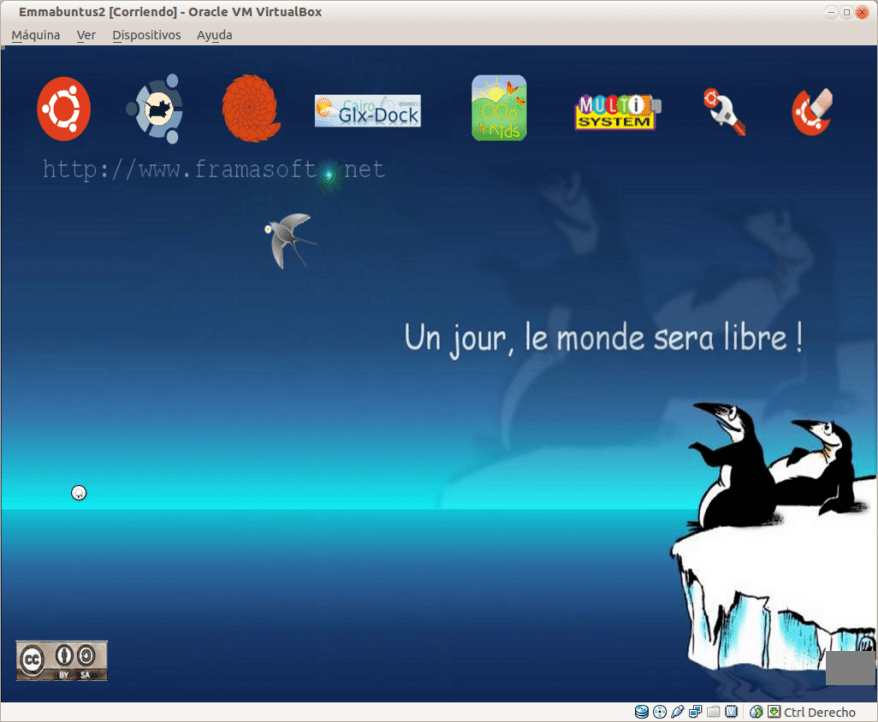This screenshot has height=722, width=878.
Task: Open the Dispositivos menu
Action: click(146, 35)
